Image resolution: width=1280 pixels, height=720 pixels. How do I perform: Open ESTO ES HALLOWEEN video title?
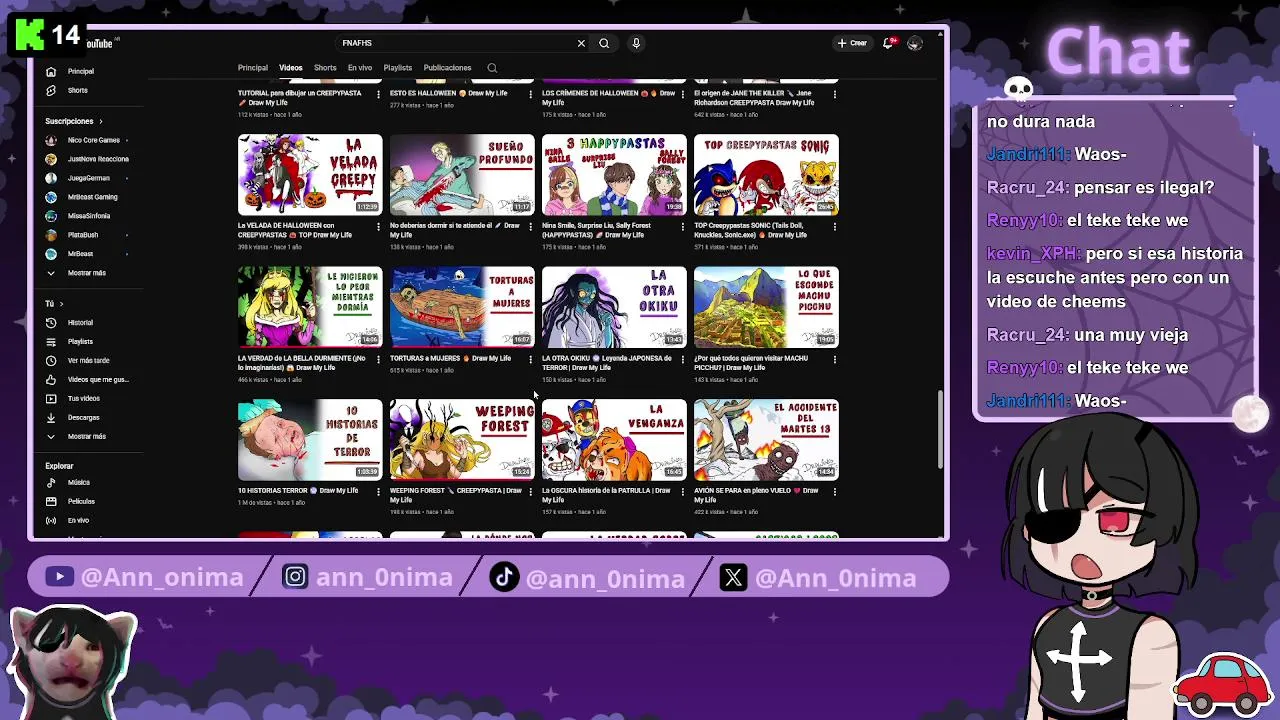tap(448, 93)
